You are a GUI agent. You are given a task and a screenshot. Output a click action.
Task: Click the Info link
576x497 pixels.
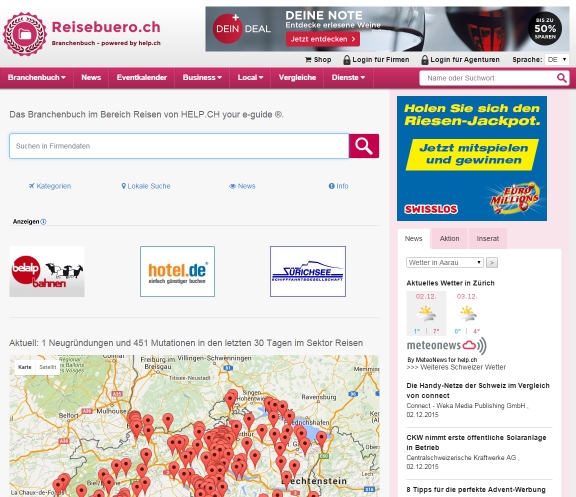pos(338,186)
